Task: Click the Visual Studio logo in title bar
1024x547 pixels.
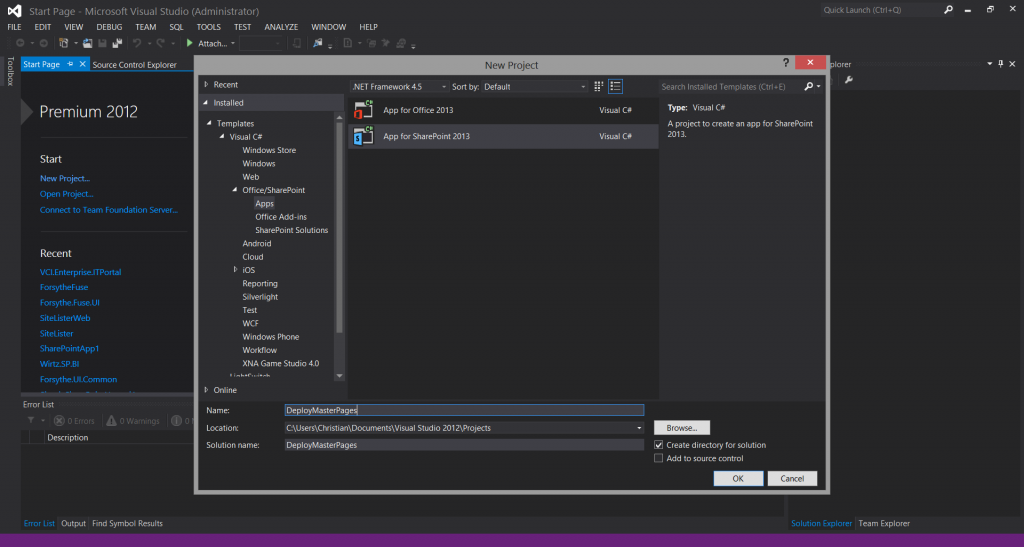Action: click(14, 10)
